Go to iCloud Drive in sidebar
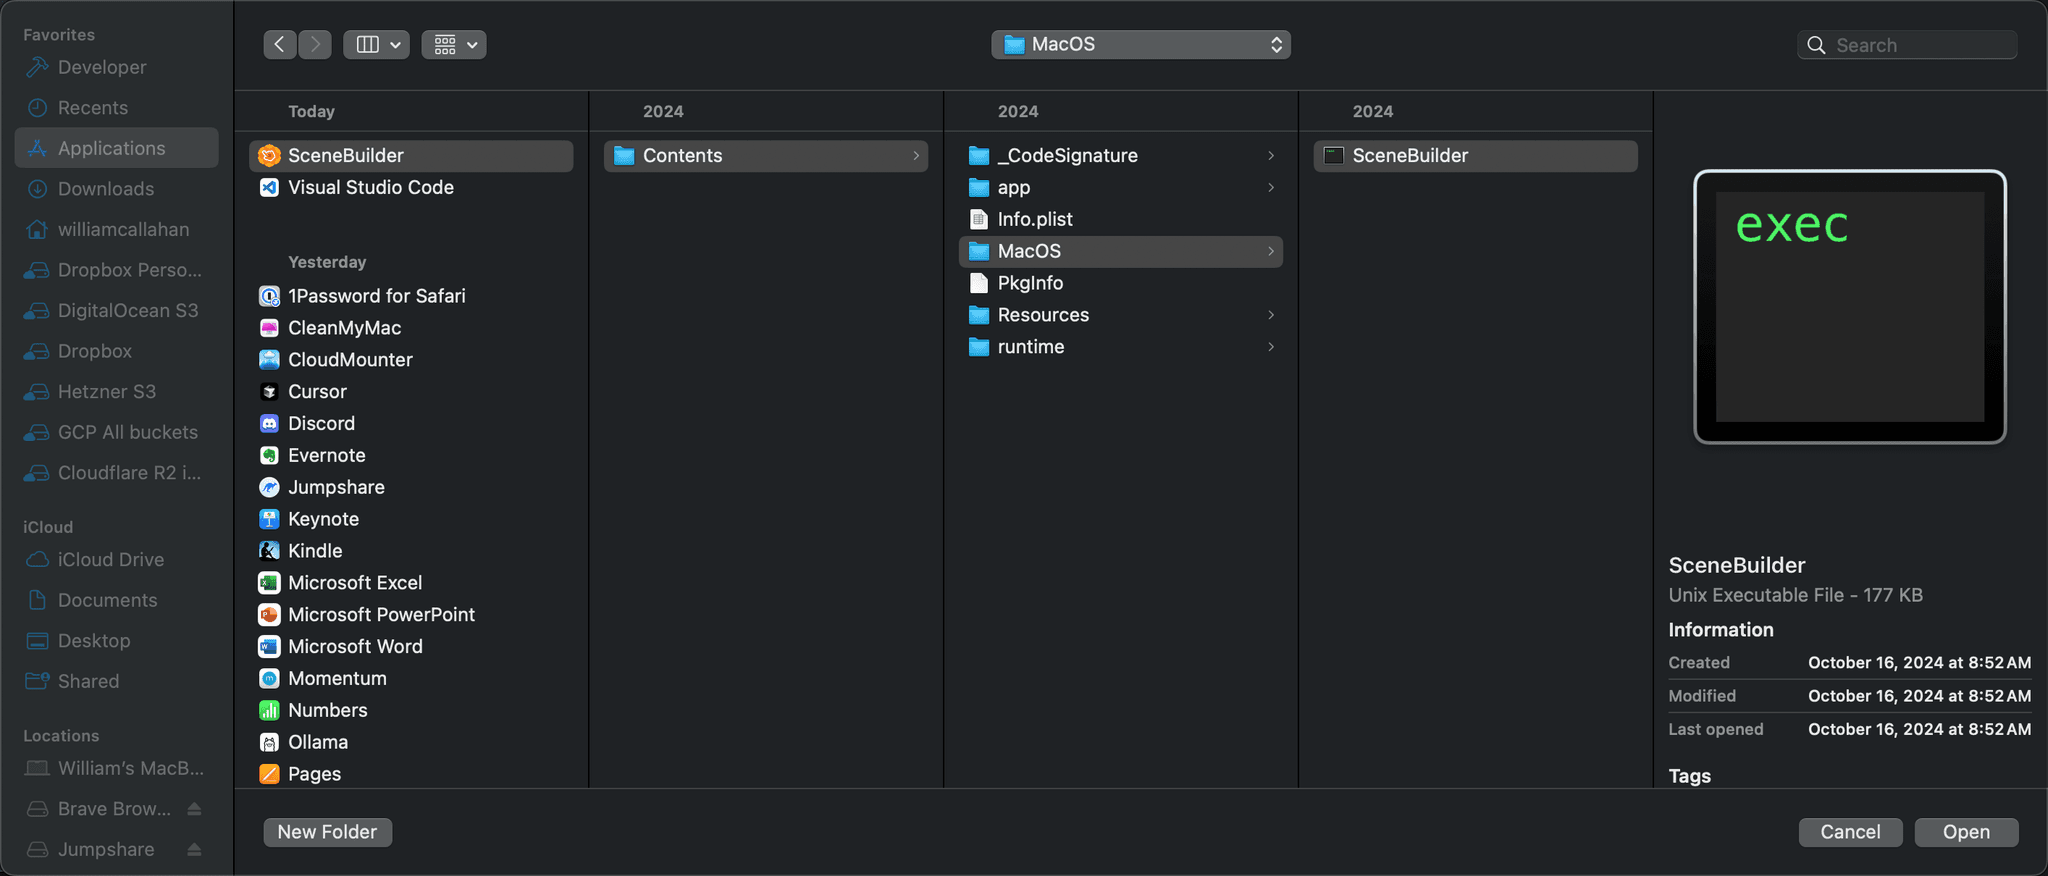 pos(110,560)
